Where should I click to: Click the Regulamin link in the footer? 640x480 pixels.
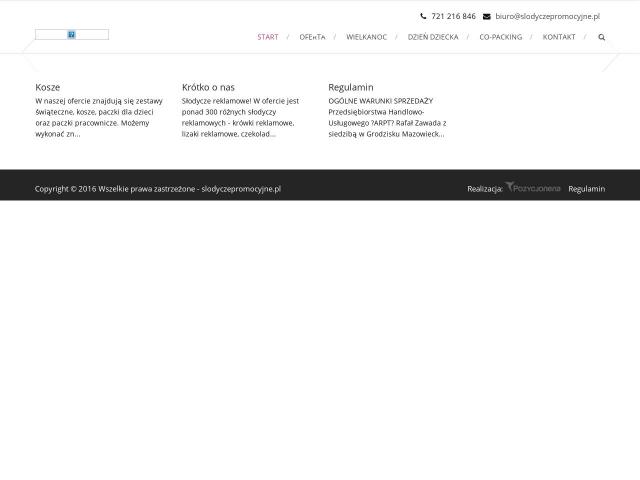coord(587,189)
